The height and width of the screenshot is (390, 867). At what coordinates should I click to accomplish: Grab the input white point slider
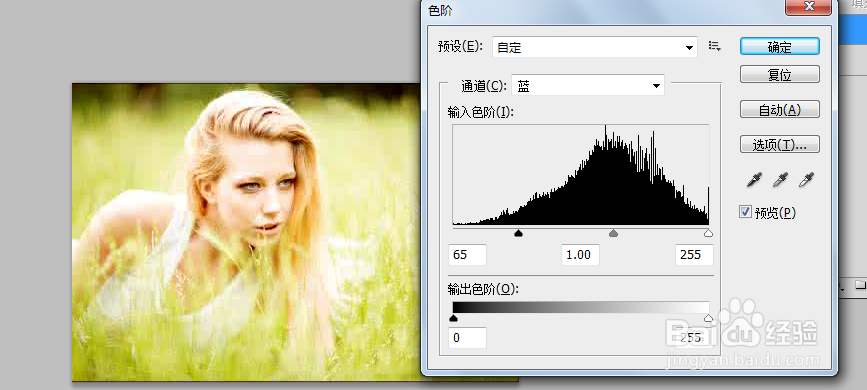tap(708, 233)
